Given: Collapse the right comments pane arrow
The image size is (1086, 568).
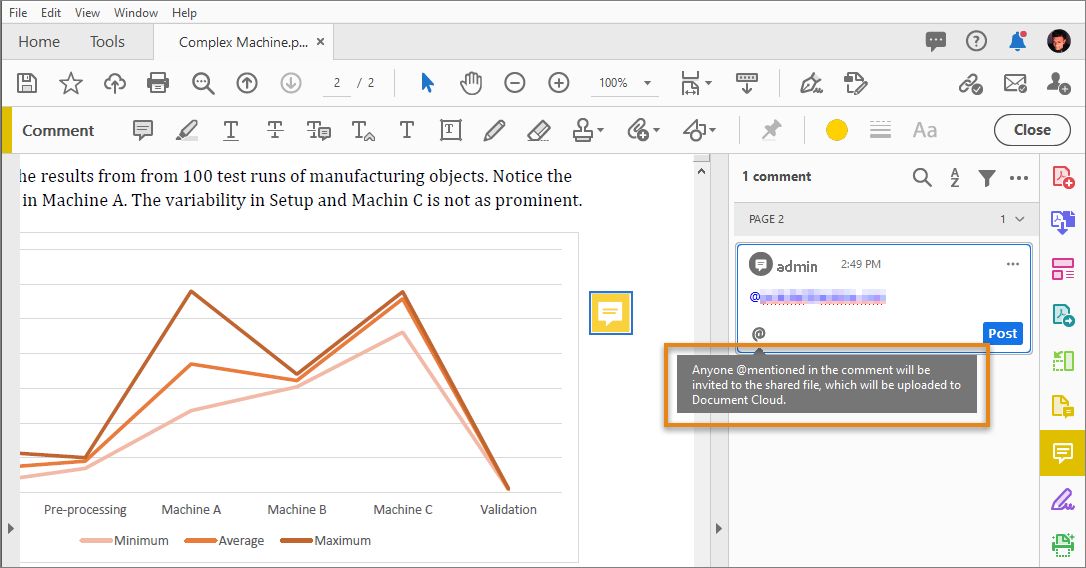Looking at the screenshot, I should 718,529.
